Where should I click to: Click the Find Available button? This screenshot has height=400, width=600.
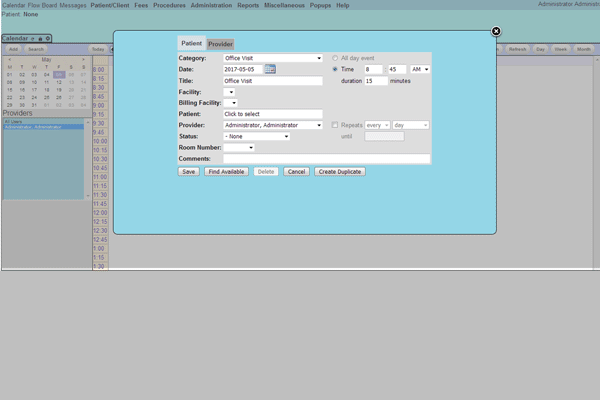tap(226, 172)
